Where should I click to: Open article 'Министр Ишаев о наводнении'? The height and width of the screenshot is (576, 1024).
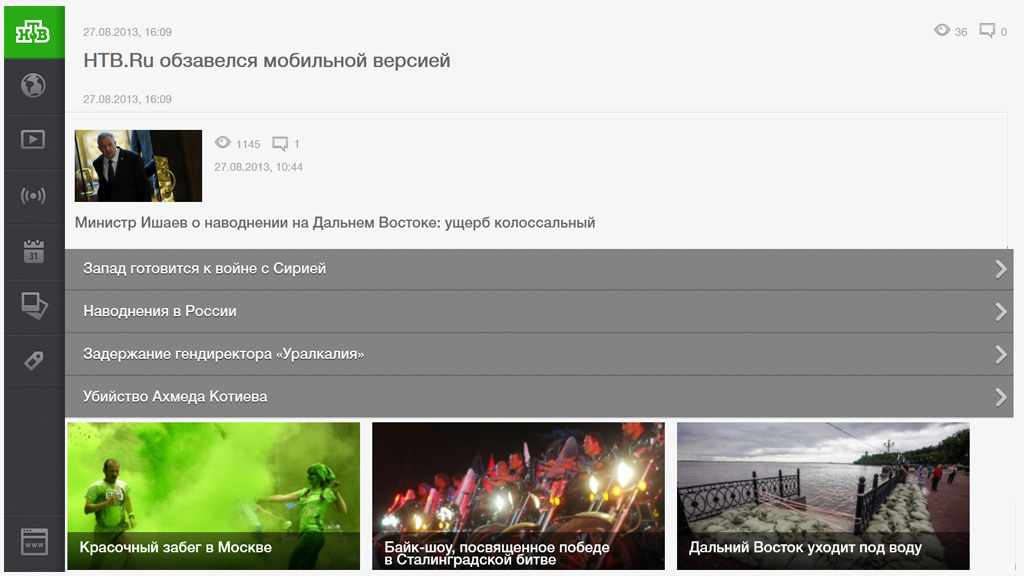335,222
